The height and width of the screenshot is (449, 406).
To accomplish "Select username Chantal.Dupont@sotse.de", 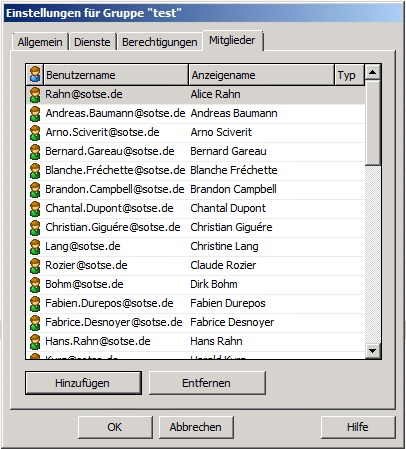I will [x=109, y=208].
